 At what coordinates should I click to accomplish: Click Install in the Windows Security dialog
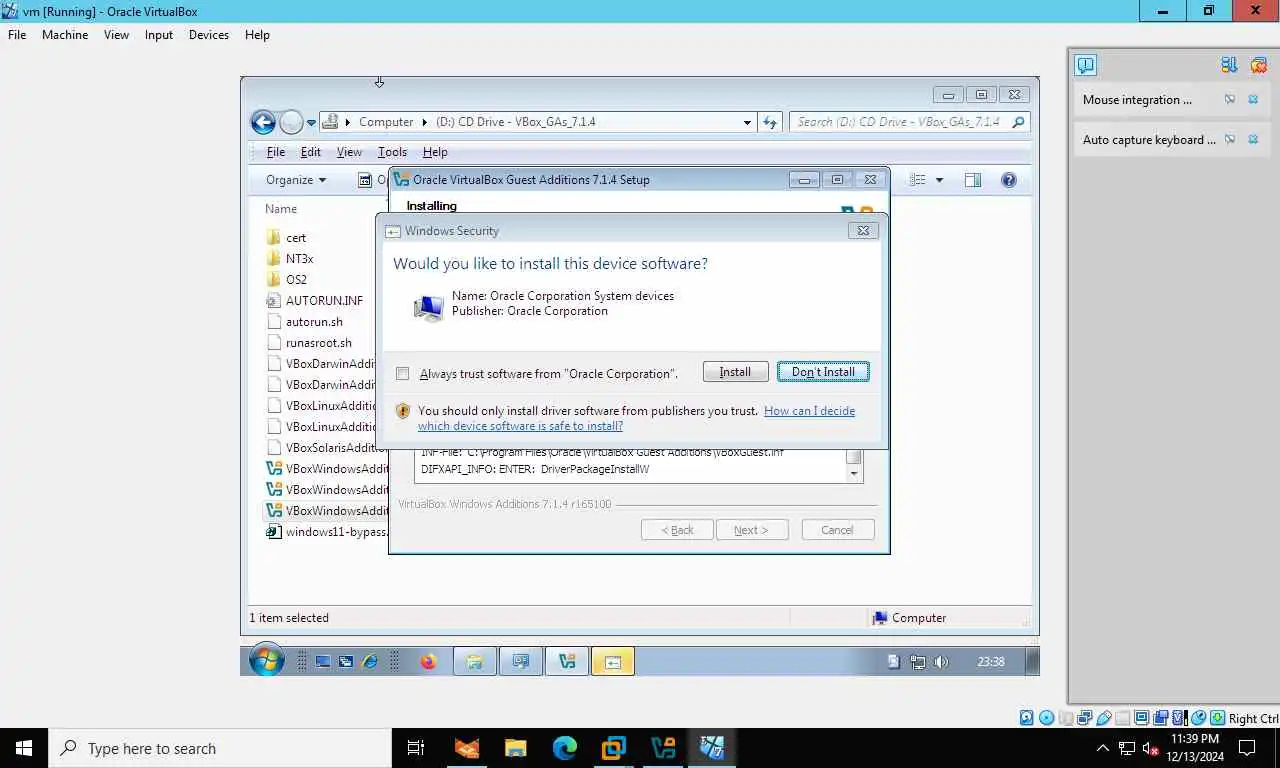pos(735,372)
